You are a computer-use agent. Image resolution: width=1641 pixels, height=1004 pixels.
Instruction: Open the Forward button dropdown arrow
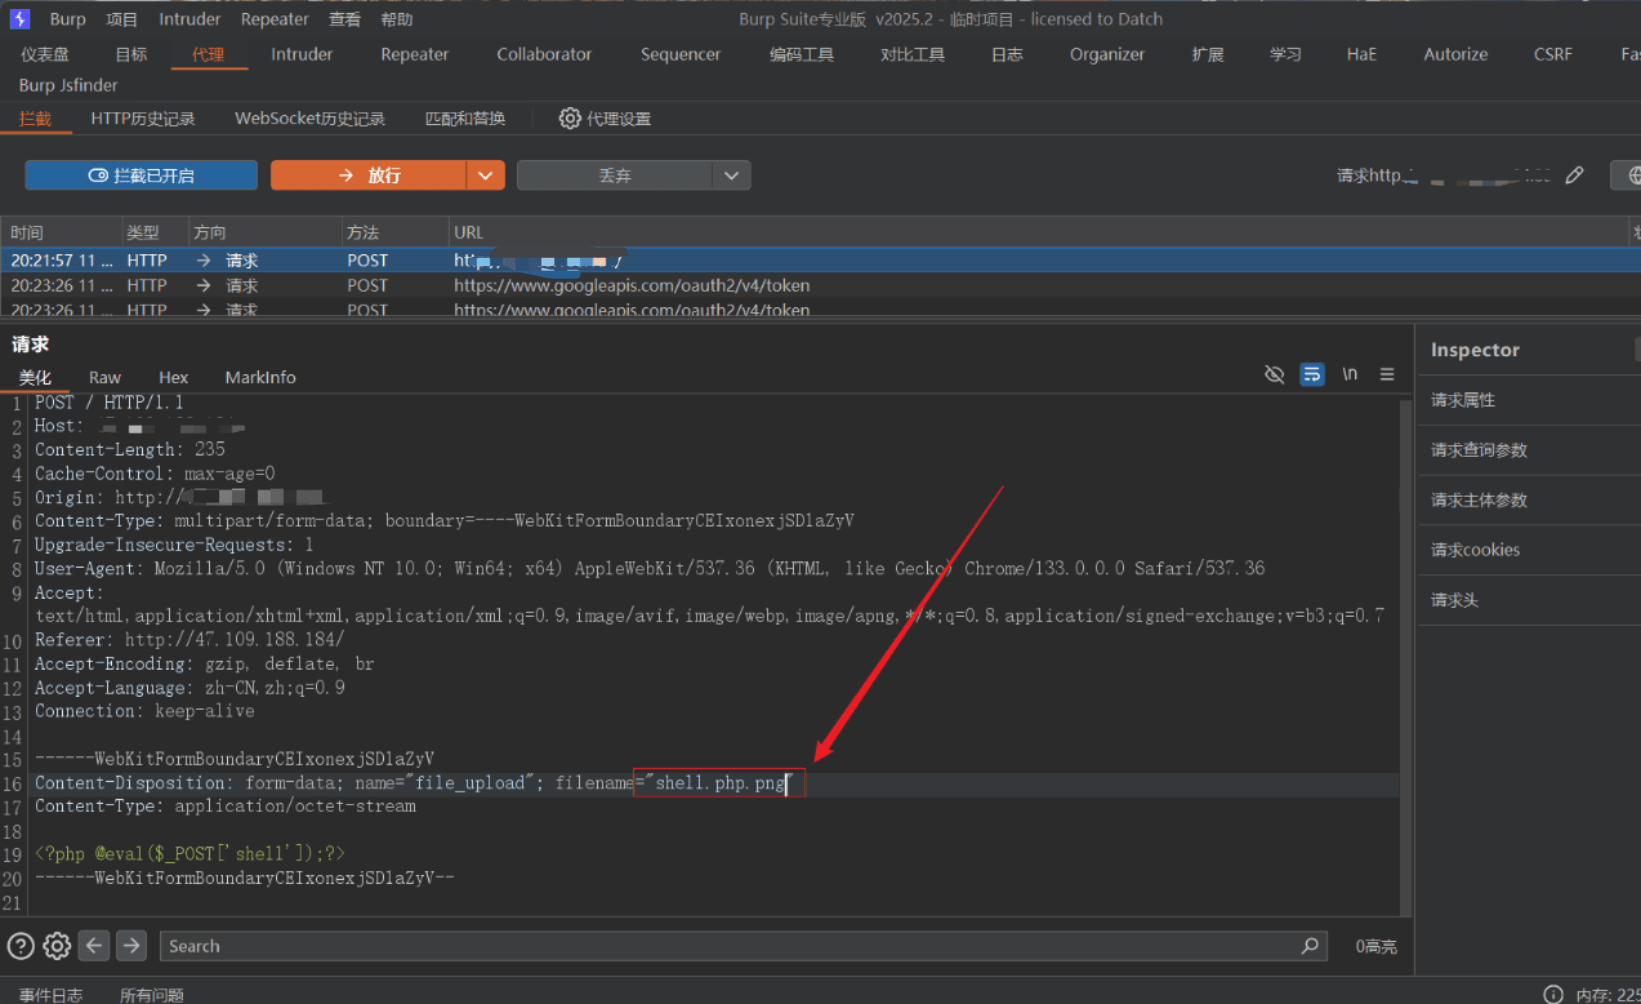point(485,176)
